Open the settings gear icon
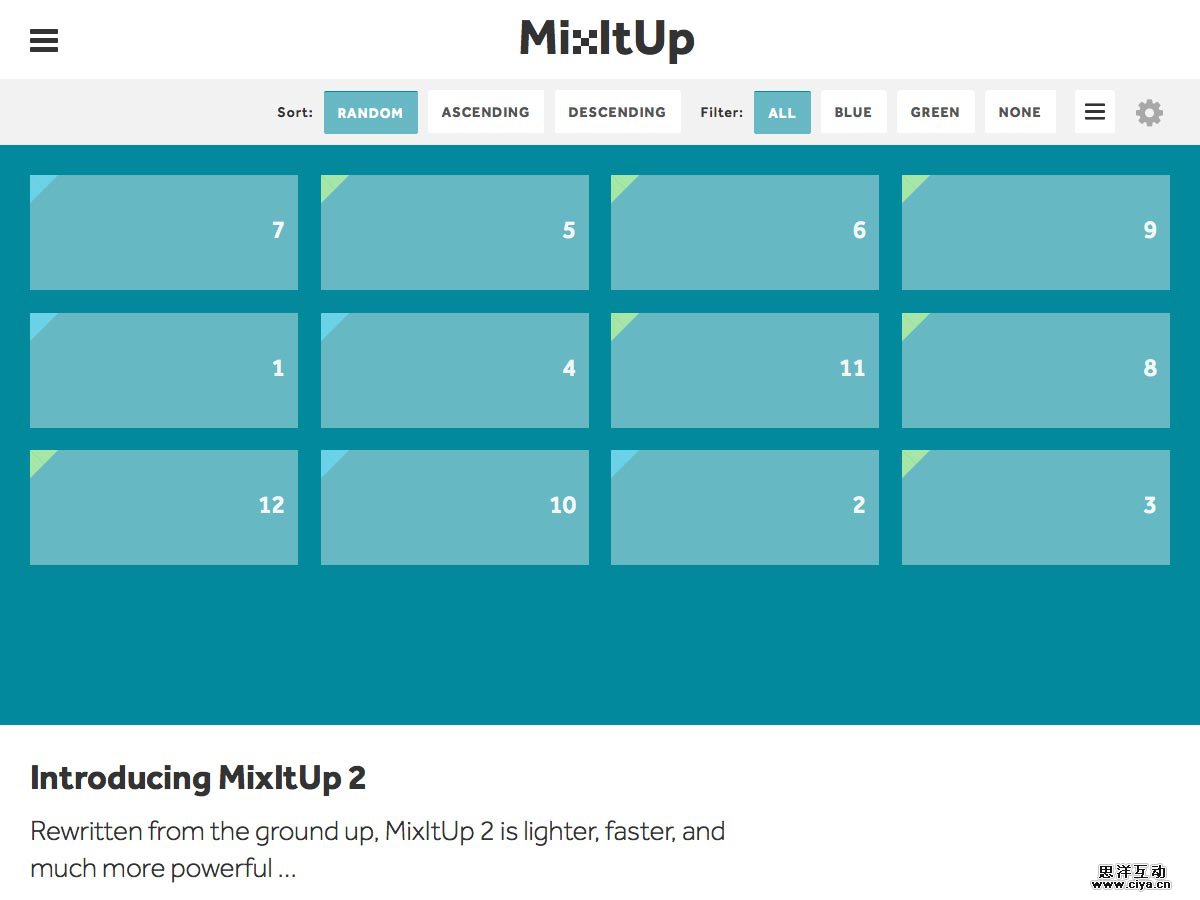 point(1149,112)
